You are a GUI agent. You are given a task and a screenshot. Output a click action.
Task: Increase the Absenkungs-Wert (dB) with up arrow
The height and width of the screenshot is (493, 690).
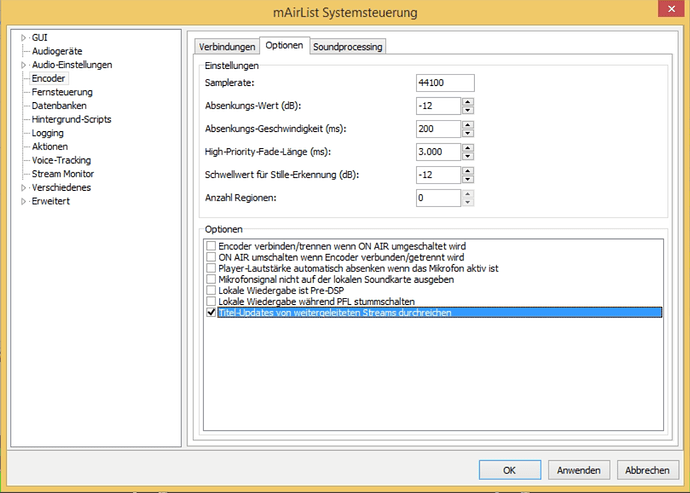(x=467, y=101)
